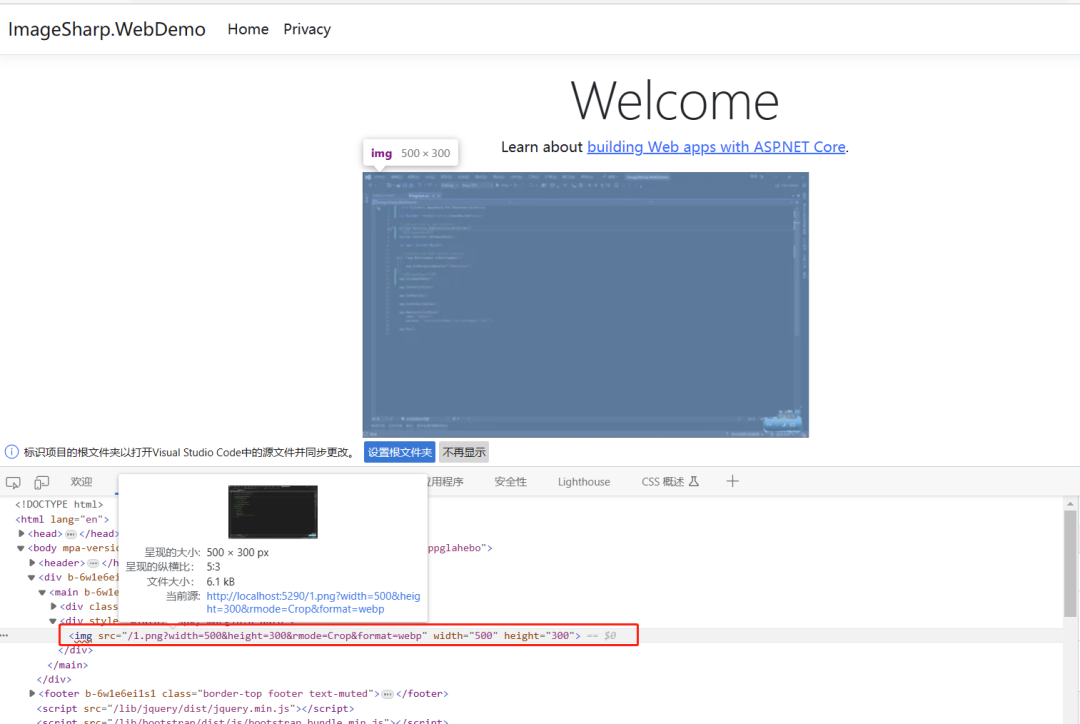
Task: Open the Lighthouse tab
Action: click(x=584, y=482)
